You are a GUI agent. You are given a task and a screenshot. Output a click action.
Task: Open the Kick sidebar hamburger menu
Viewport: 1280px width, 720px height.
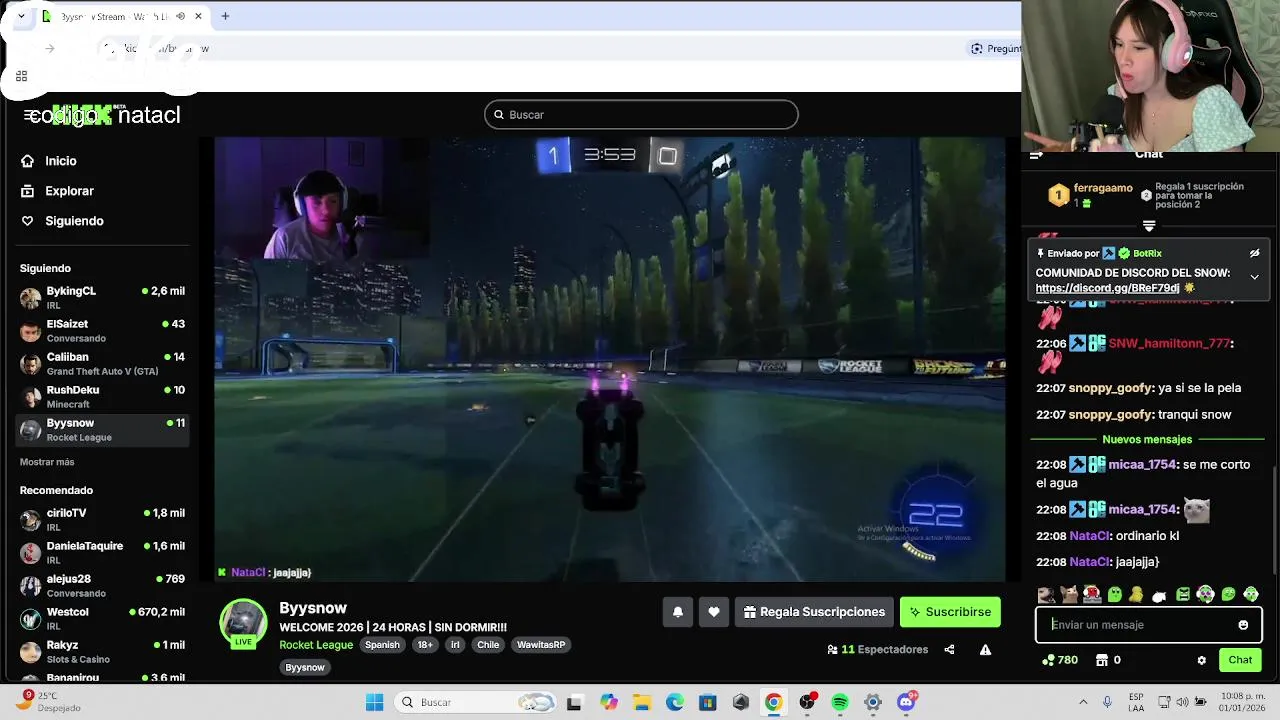[x=30, y=115]
